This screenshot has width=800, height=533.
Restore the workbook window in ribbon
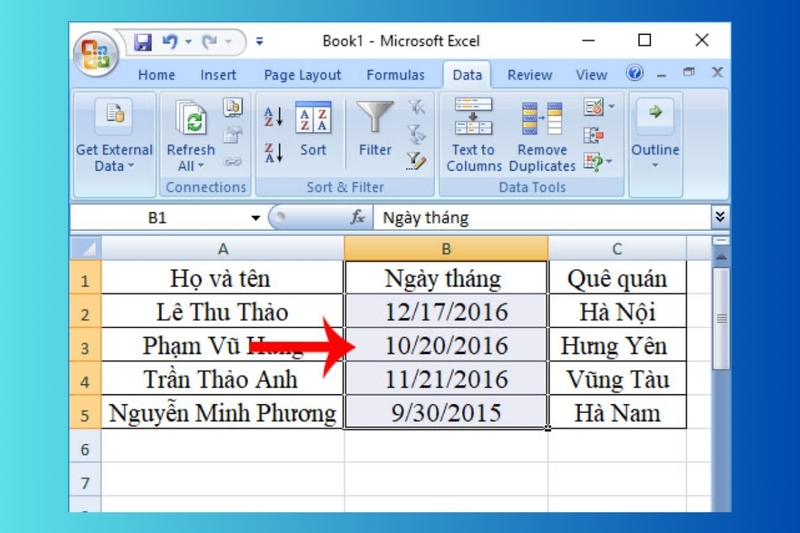tap(689, 73)
